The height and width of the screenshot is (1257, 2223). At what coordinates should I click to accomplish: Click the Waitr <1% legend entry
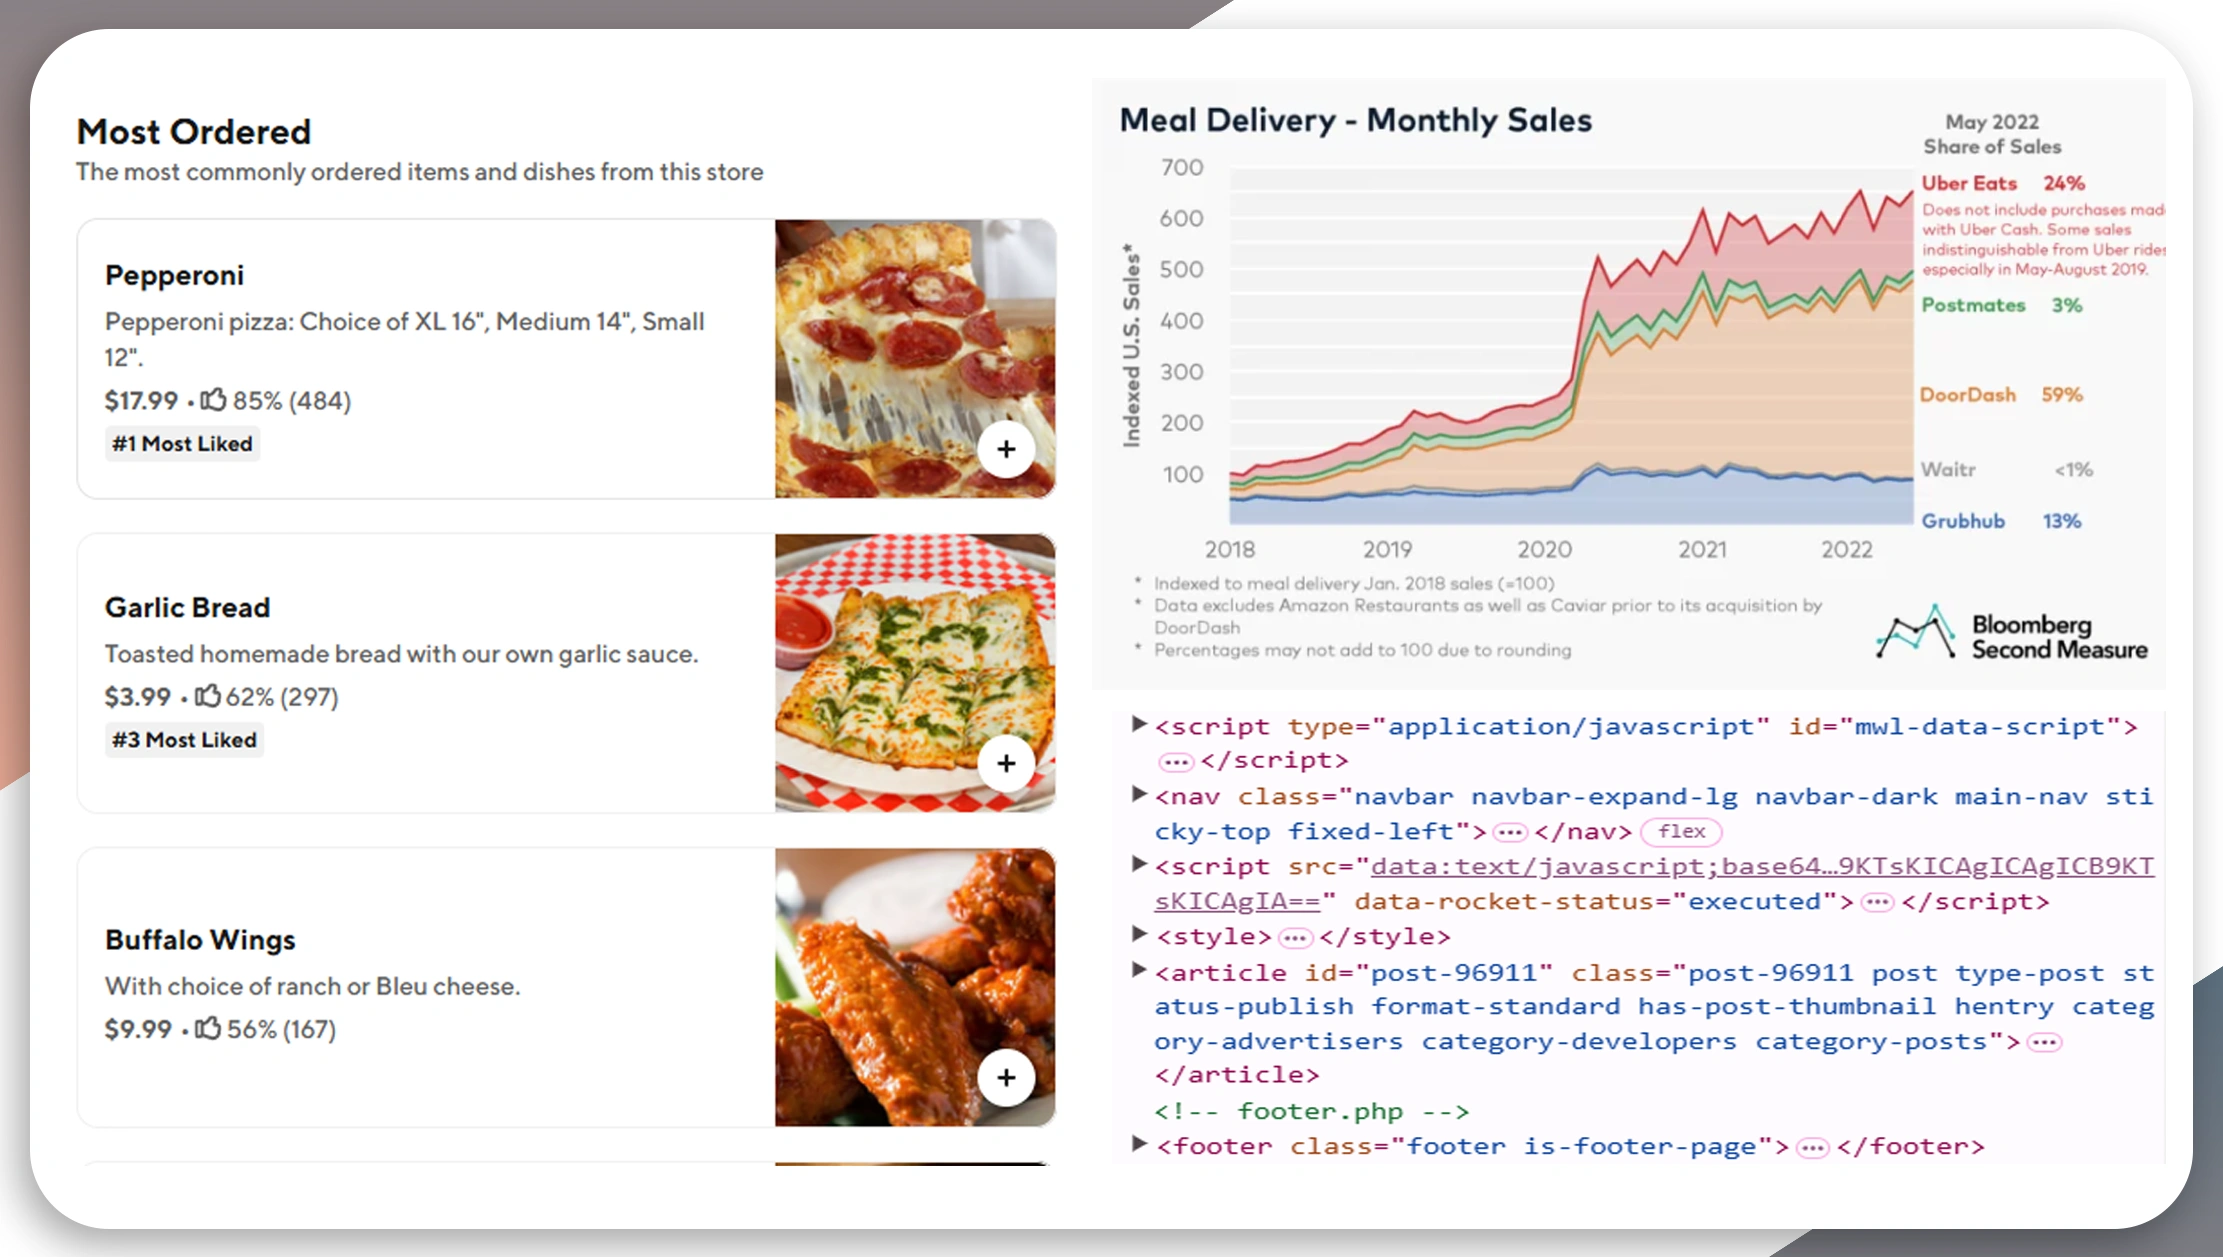(x=2006, y=469)
